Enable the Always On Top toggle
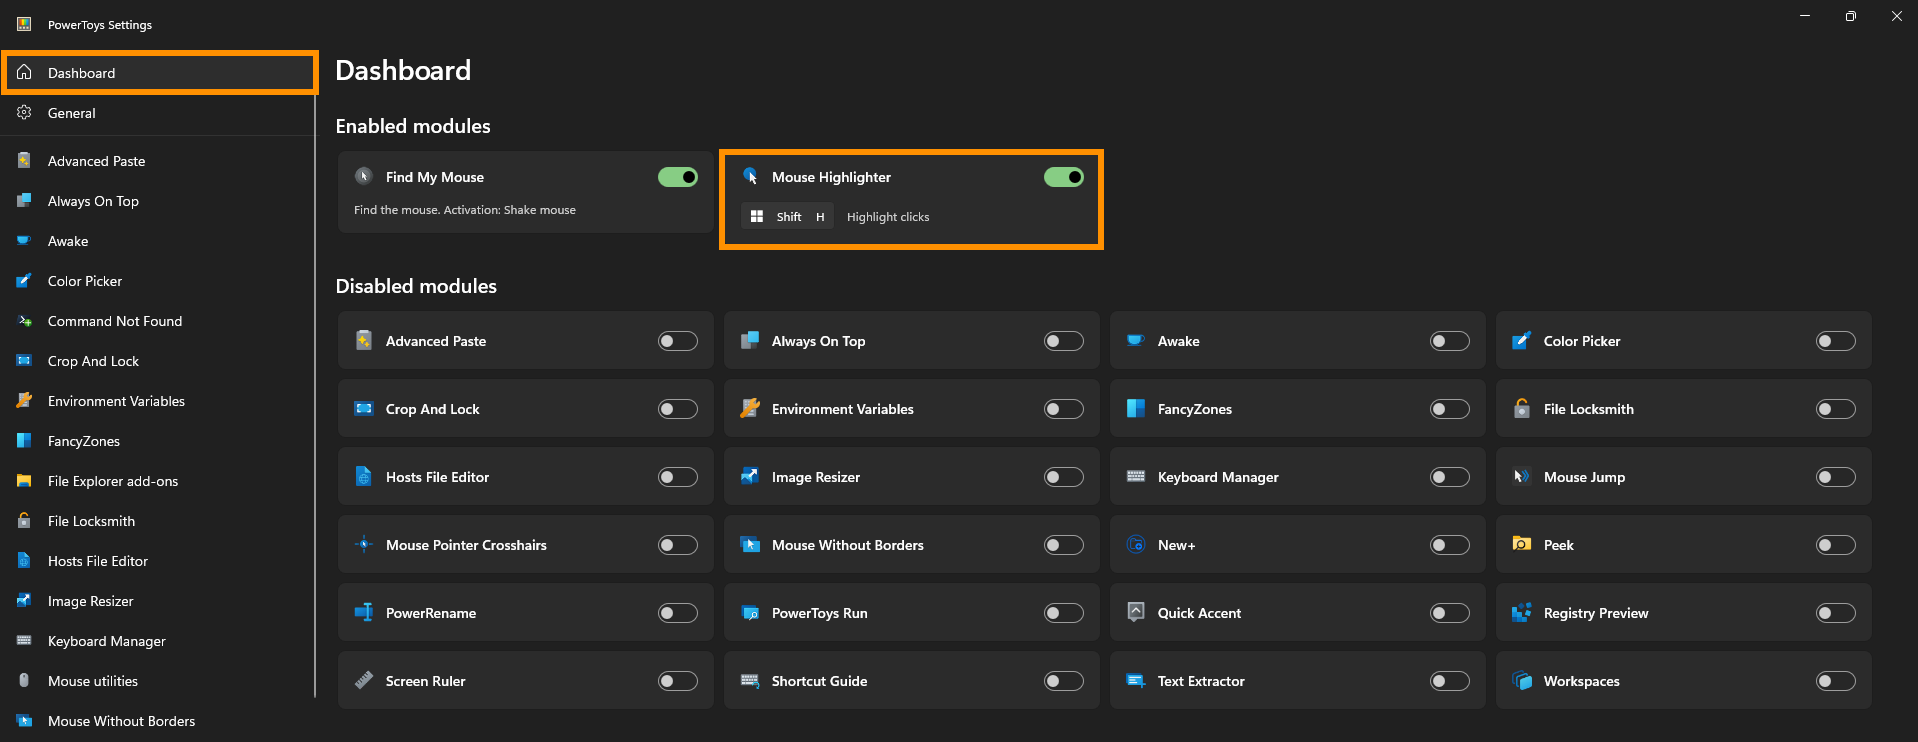This screenshot has width=1918, height=742. click(x=1064, y=341)
